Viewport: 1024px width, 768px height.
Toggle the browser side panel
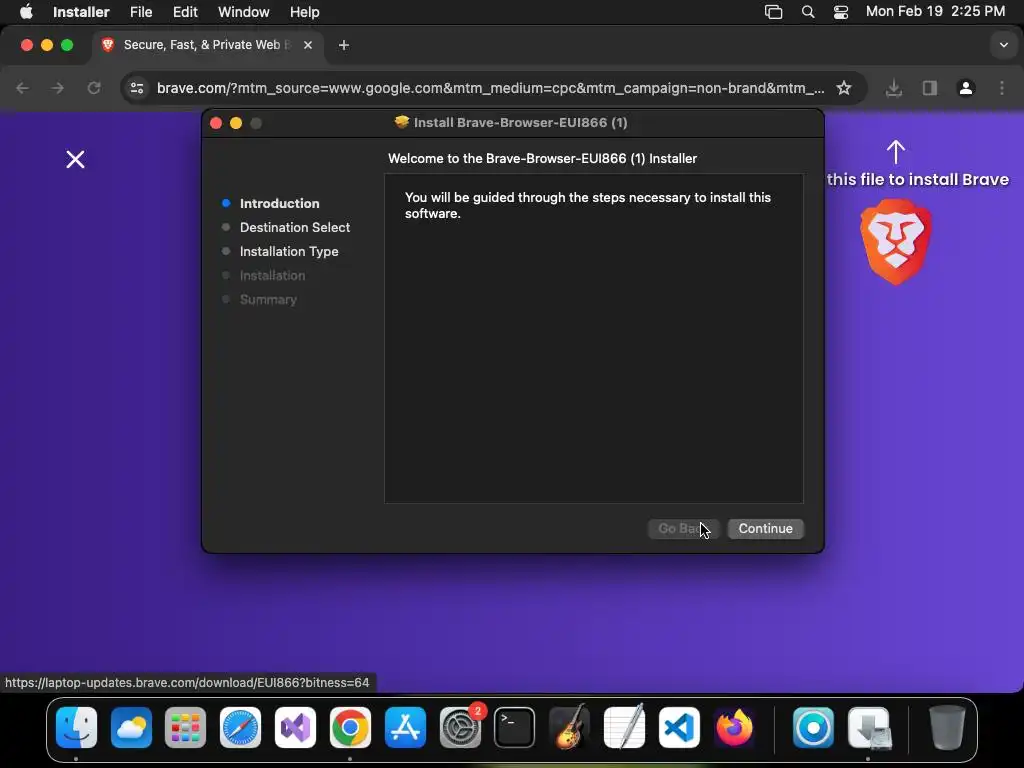(x=929, y=88)
